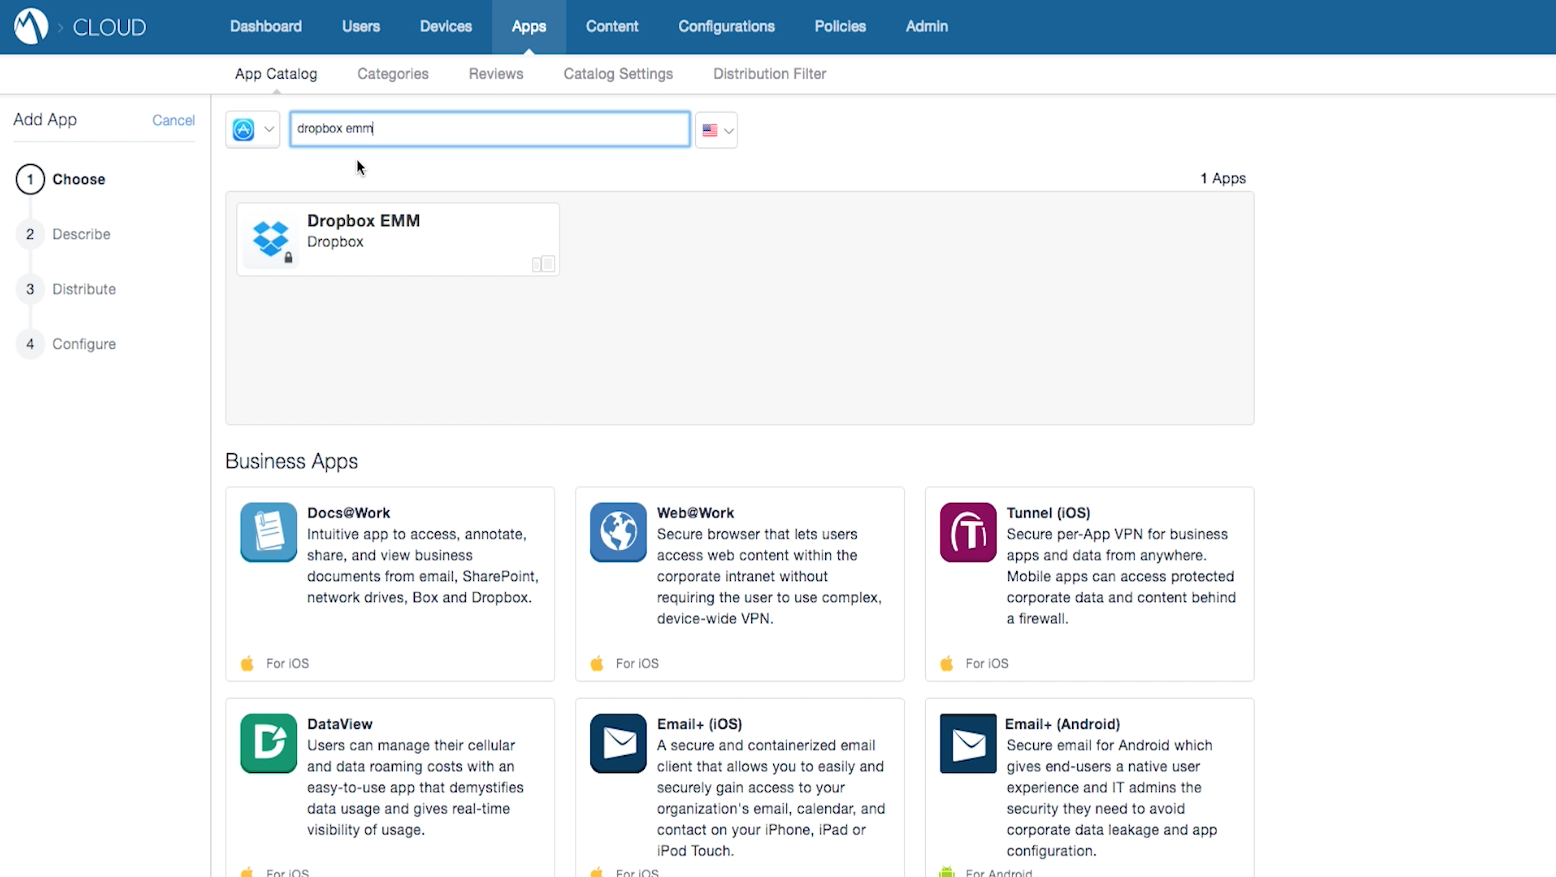This screenshot has width=1556, height=877.
Task: Select the Email+ (iOS) envelope icon
Action: pyautogui.click(x=618, y=743)
